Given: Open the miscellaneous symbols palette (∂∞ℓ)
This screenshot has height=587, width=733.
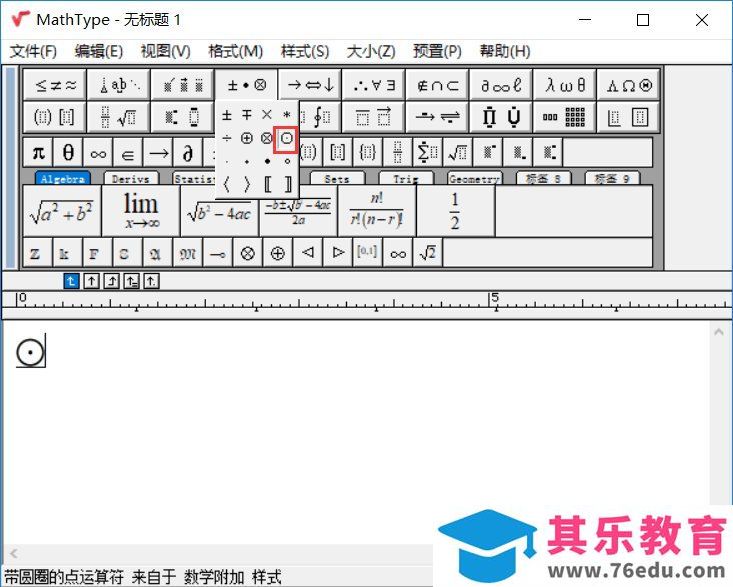Looking at the screenshot, I should (x=501, y=85).
